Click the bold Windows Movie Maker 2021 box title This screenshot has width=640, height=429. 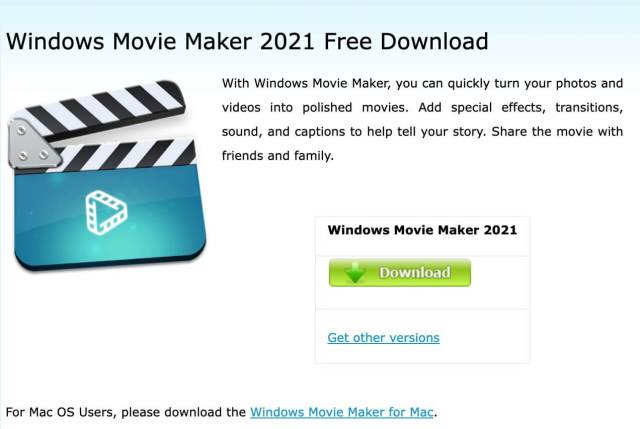[x=422, y=230]
